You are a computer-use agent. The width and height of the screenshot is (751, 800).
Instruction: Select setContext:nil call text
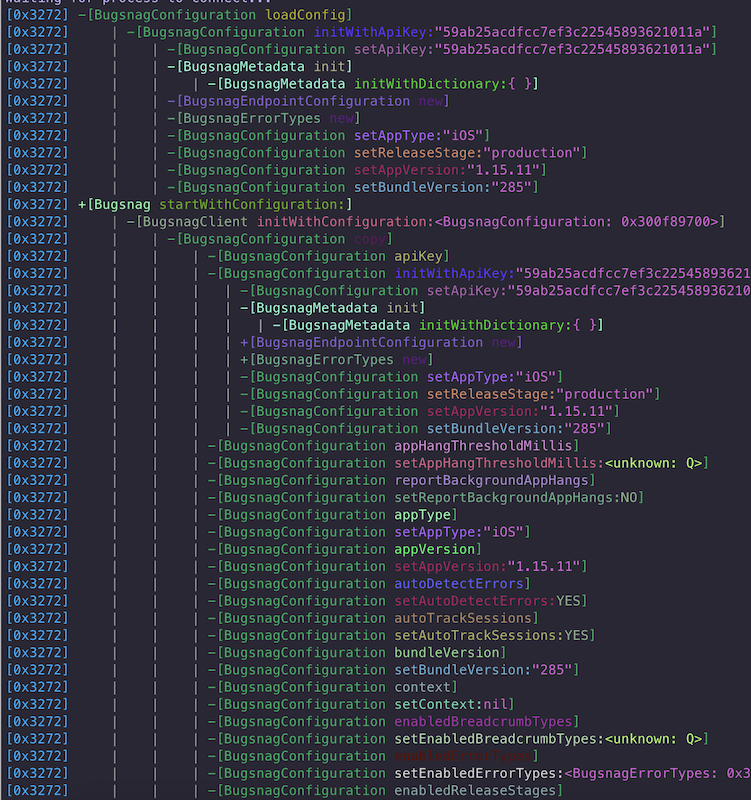[x=451, y=705]
